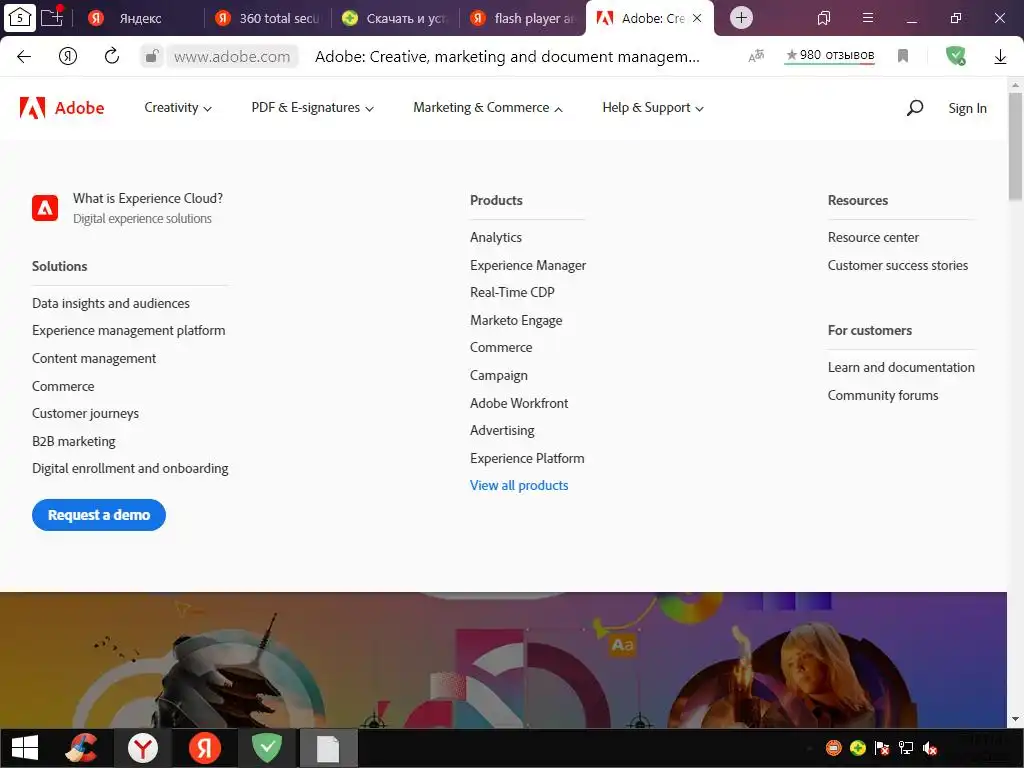The width and height of the screenshot is (1024, 768).
Task: Open Experience management platform link
Action: [x=129, y=330]
